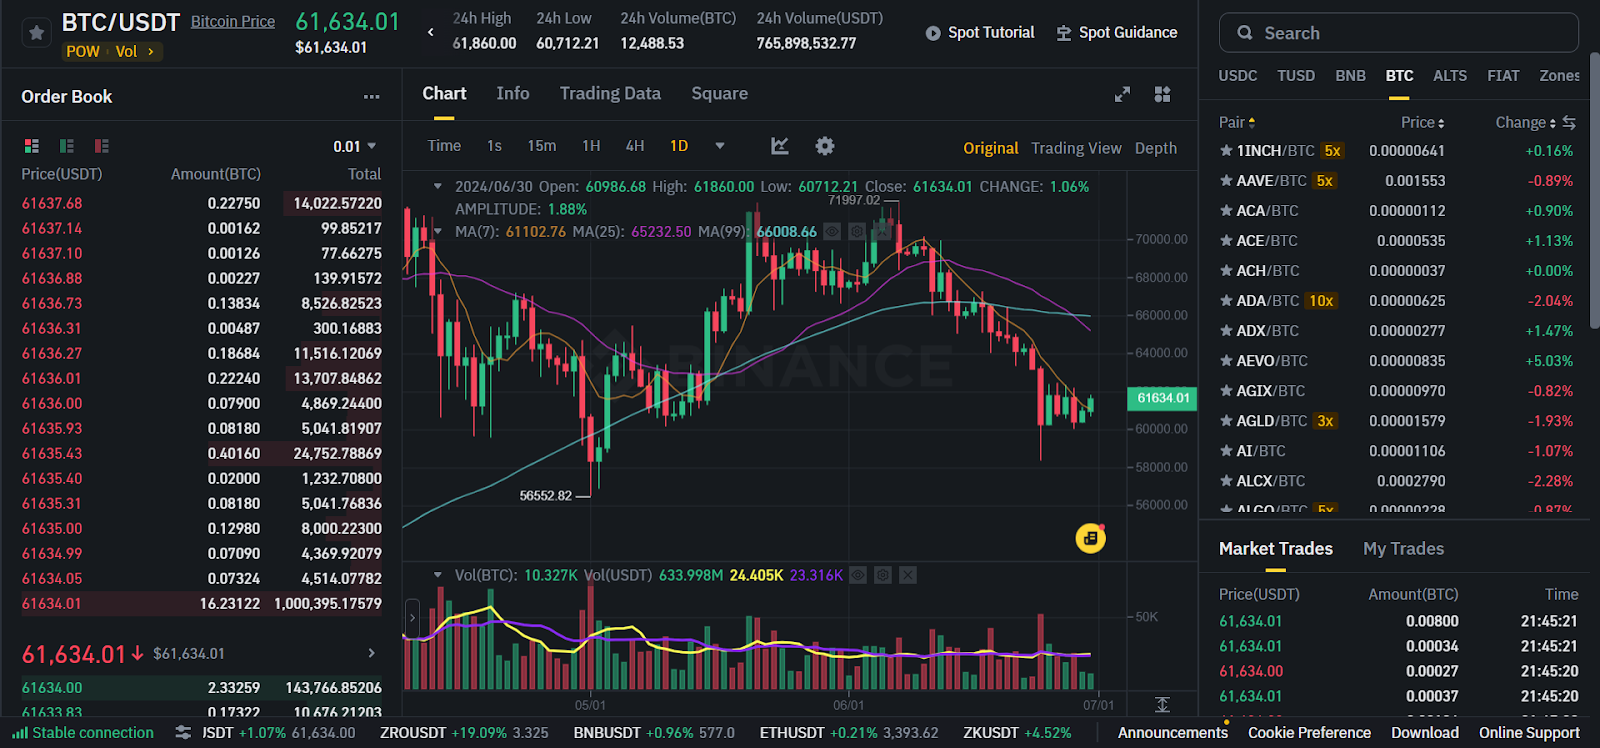The width and height of the screenshot is (1600, 748).
Task: Toggle Volume indicator visibility eye
Action: pyautogui.click(x=858, y=575)
